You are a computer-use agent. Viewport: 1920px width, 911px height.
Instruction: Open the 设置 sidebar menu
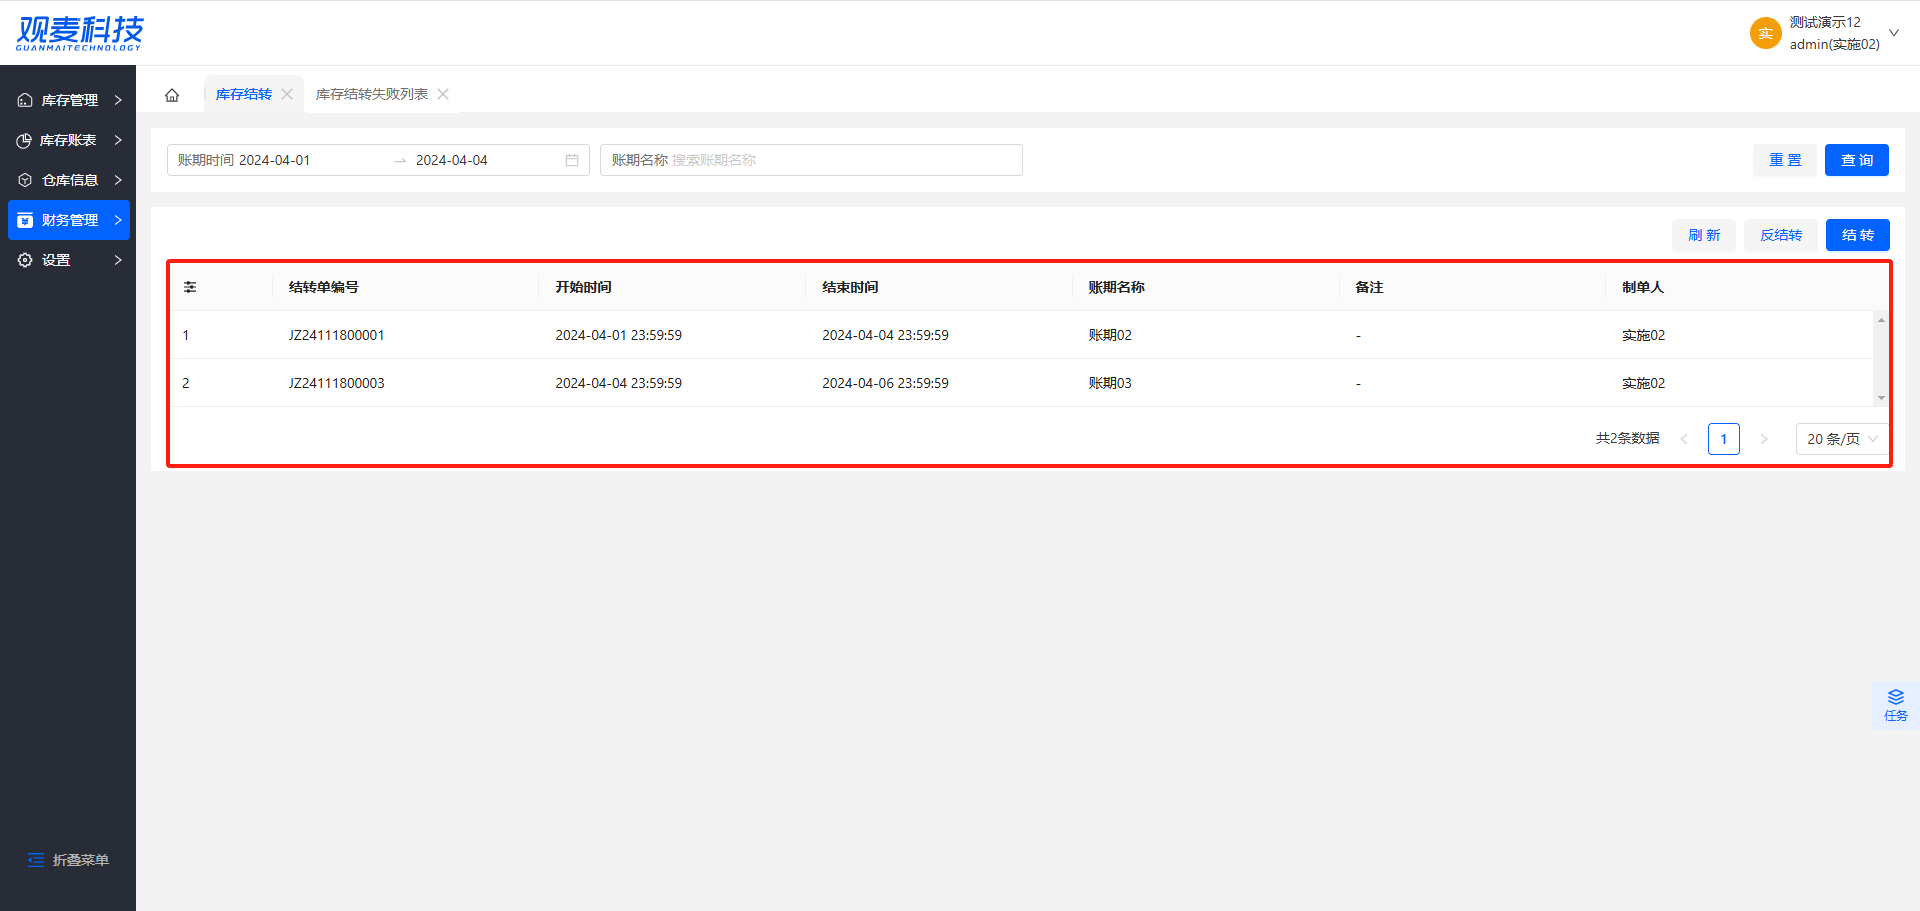click(x=69, y=260)
